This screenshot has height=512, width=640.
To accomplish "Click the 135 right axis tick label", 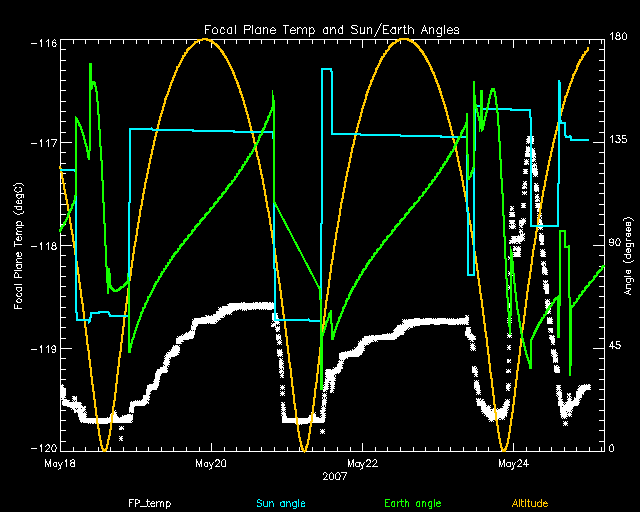I will point(619,143).
